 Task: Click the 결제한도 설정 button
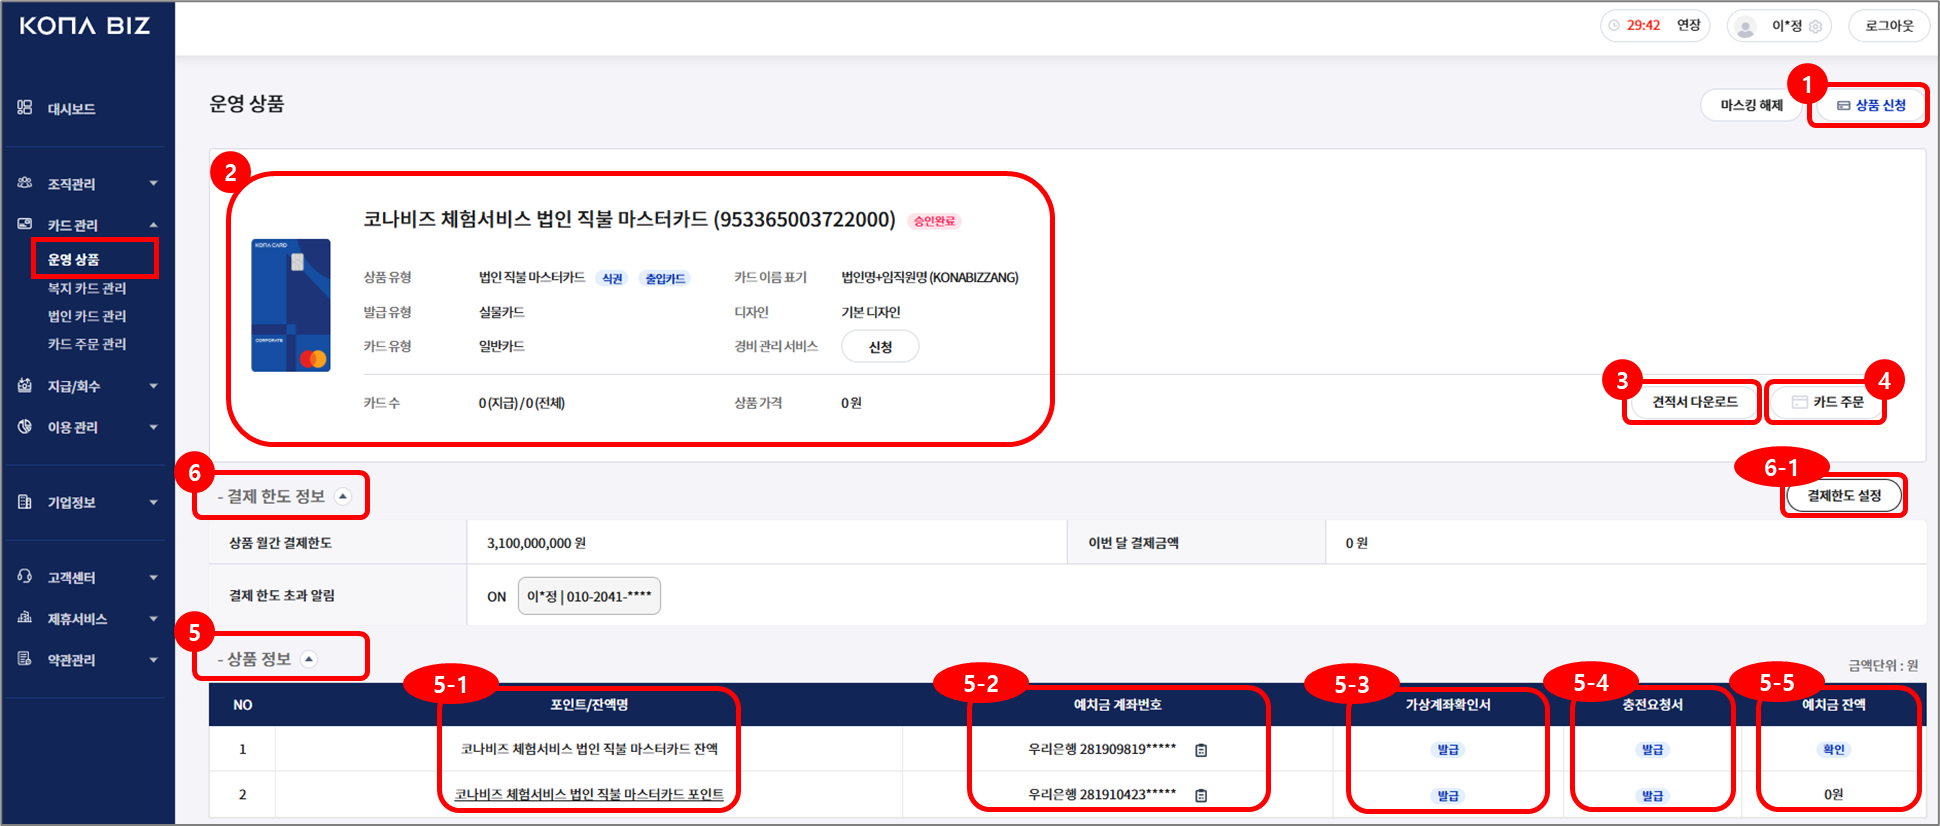[x=1844, y=496]
